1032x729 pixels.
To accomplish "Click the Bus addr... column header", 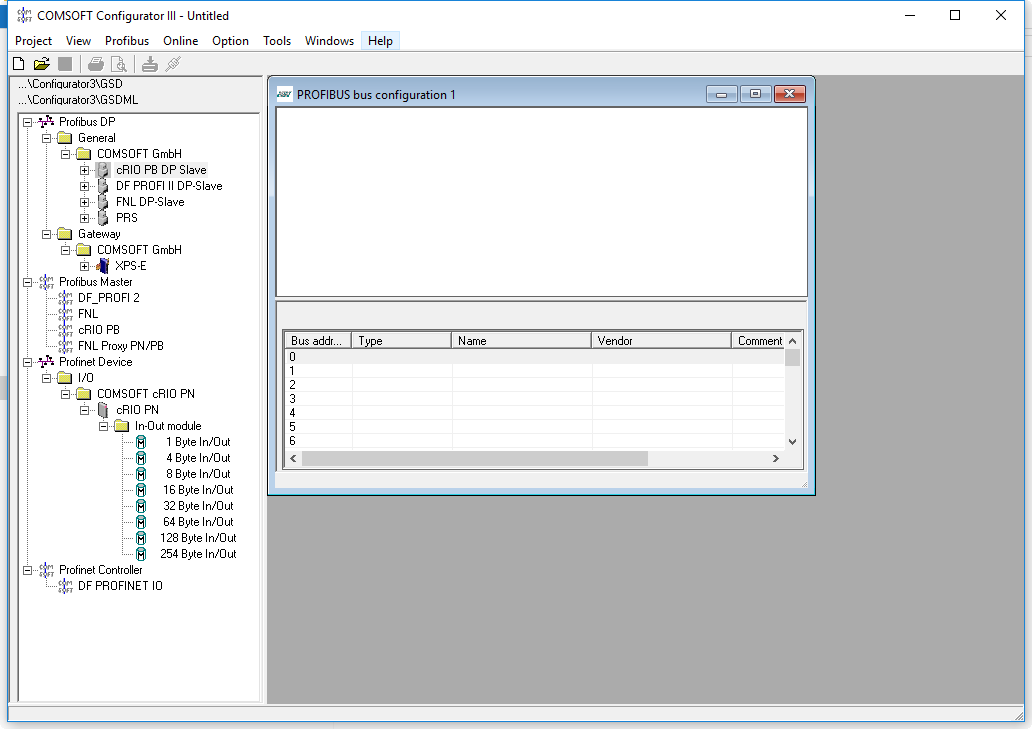I will pos(318,341).
